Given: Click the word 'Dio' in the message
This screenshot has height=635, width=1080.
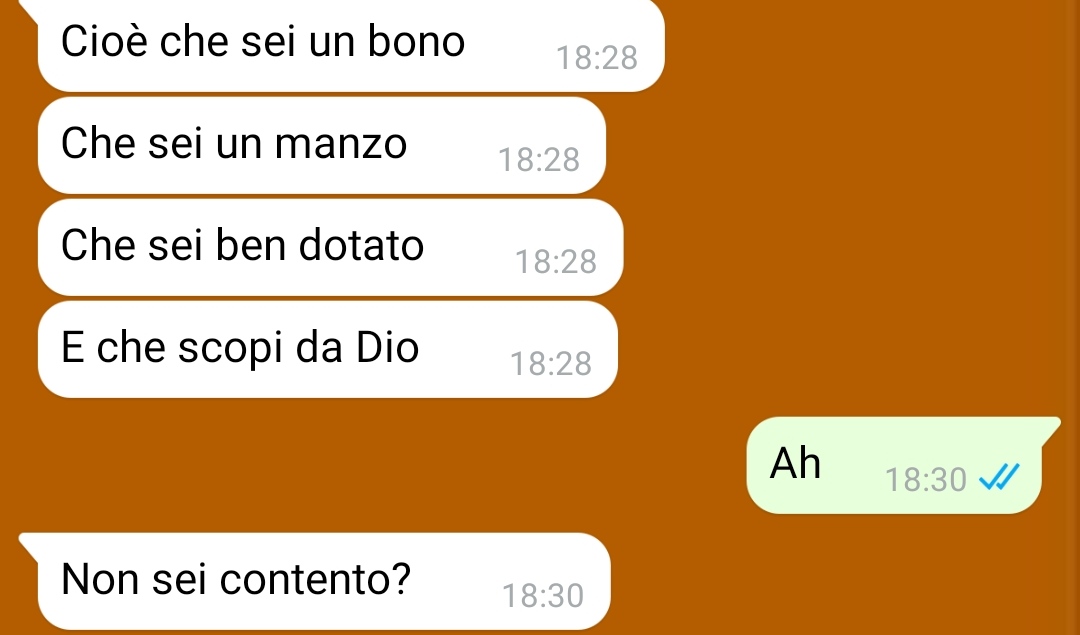Looking at the screenshot, I should pyautogui.click(x=387, y=347).
